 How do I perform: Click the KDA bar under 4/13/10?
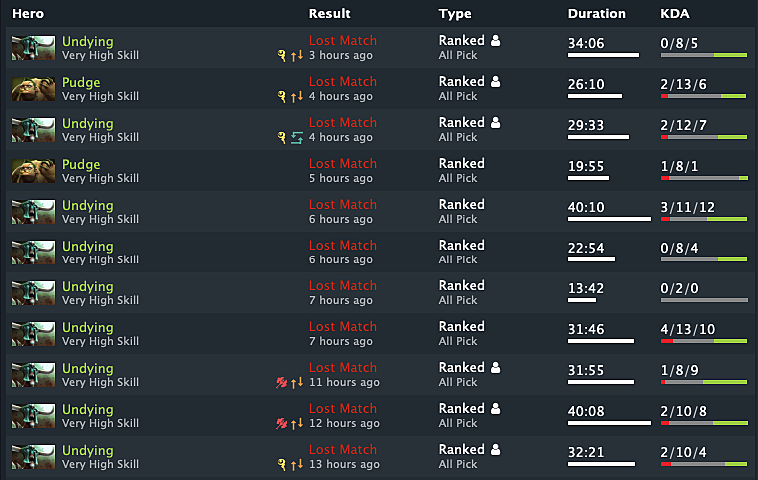point(704,341)
